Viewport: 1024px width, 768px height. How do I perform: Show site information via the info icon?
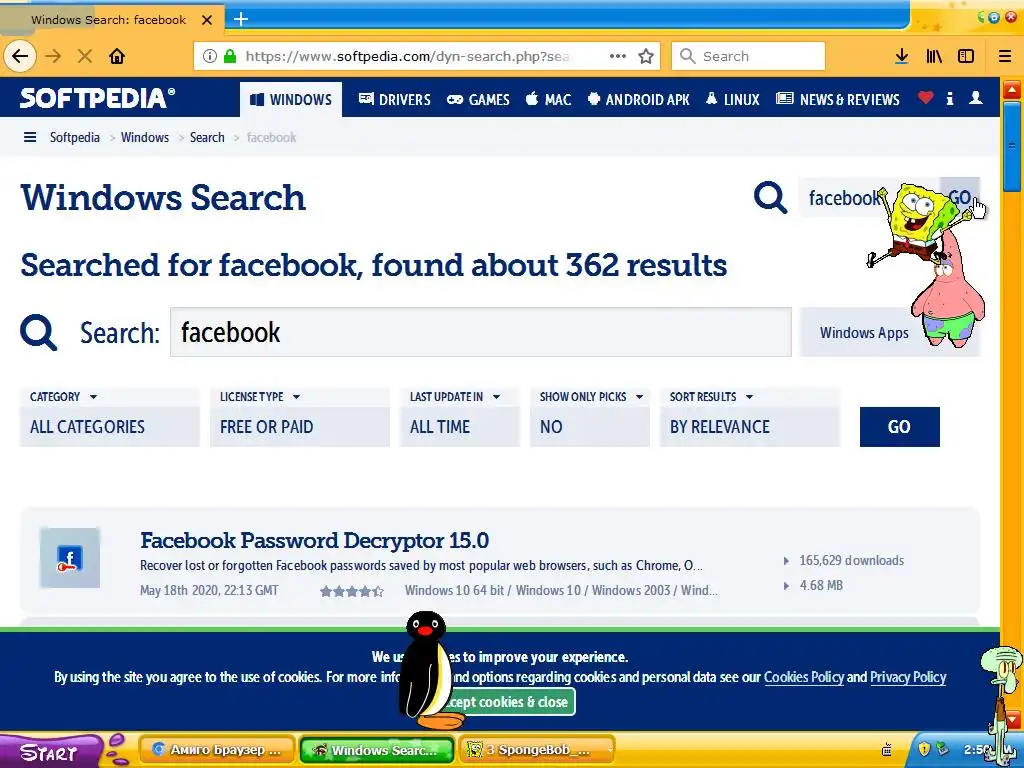209,56
